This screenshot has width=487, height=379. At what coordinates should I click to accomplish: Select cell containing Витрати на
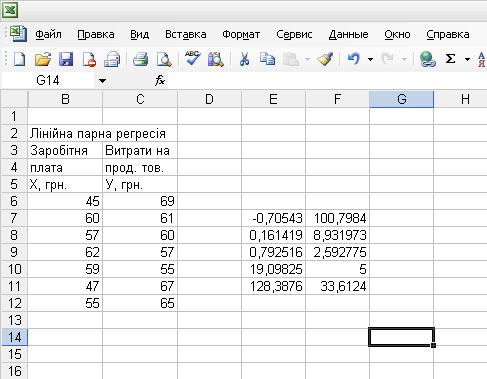(x=140, y=150)
